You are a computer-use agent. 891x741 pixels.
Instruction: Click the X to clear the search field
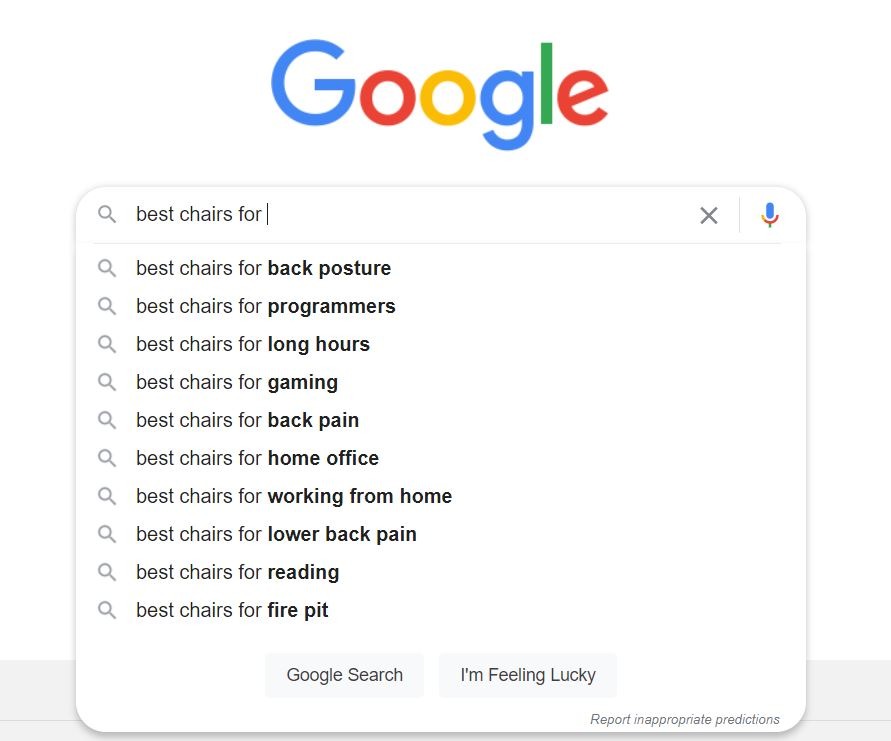[x=709, y=214]
